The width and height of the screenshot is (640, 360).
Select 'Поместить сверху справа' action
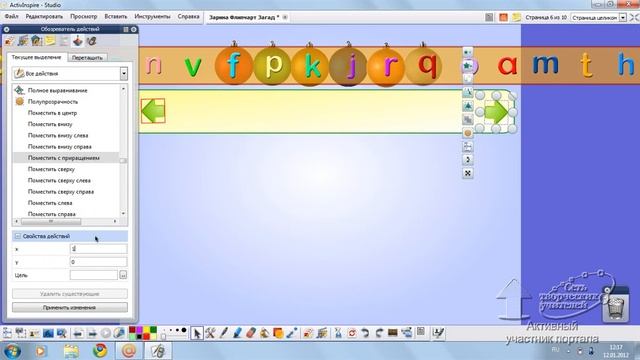pos(61,191)
